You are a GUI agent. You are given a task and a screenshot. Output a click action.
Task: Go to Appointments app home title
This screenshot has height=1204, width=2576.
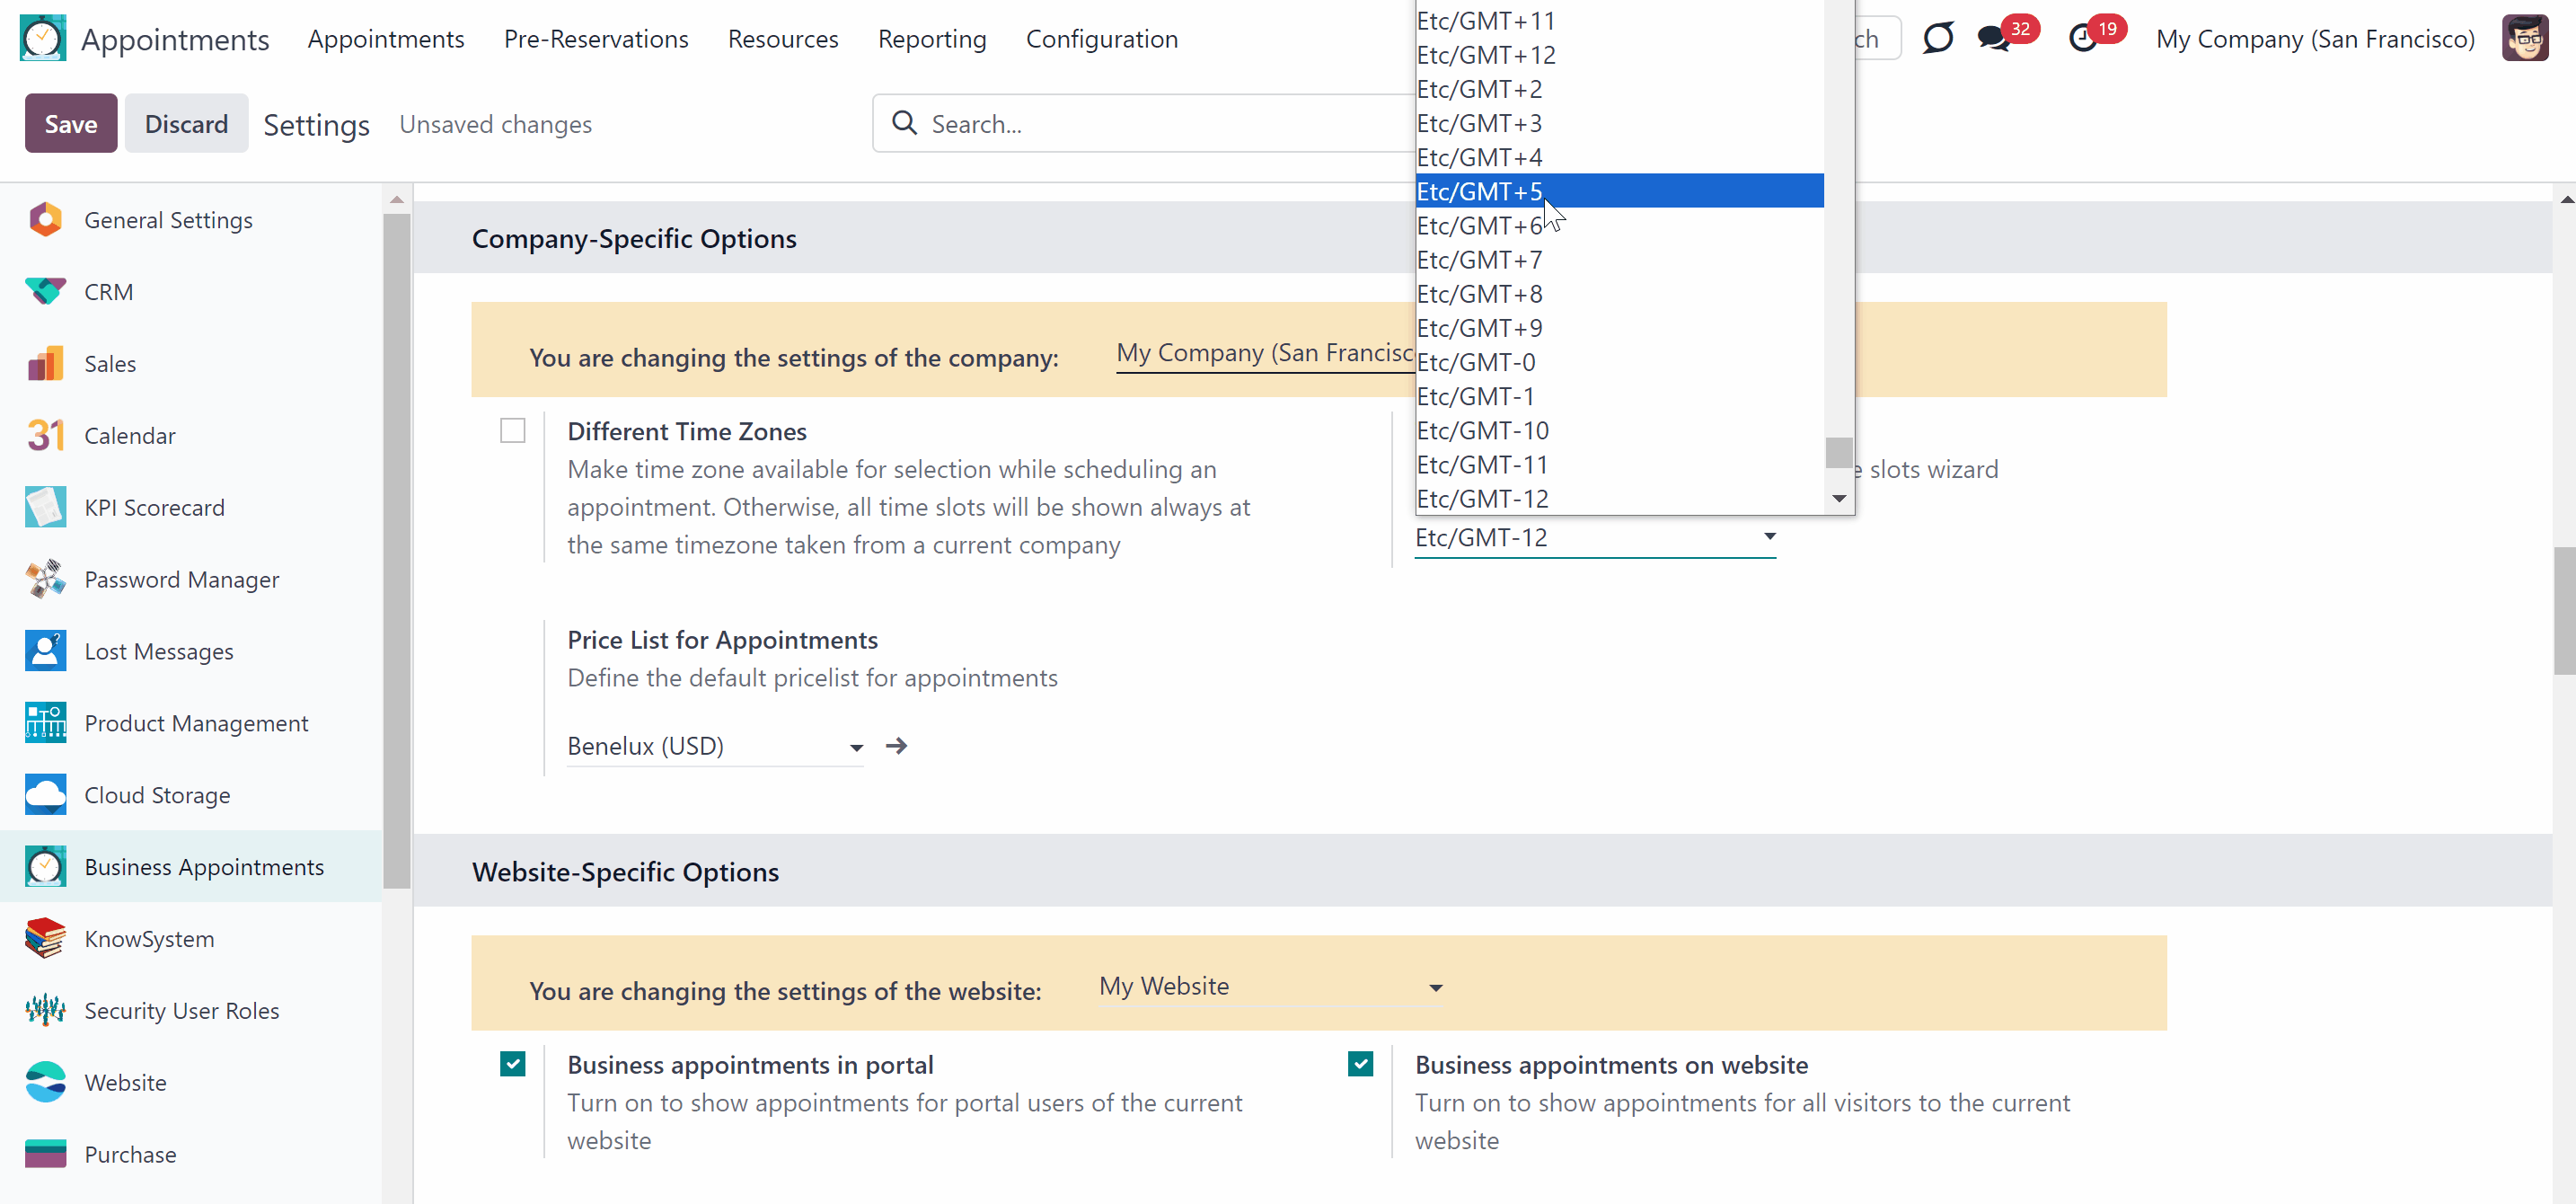pos(175,39)
